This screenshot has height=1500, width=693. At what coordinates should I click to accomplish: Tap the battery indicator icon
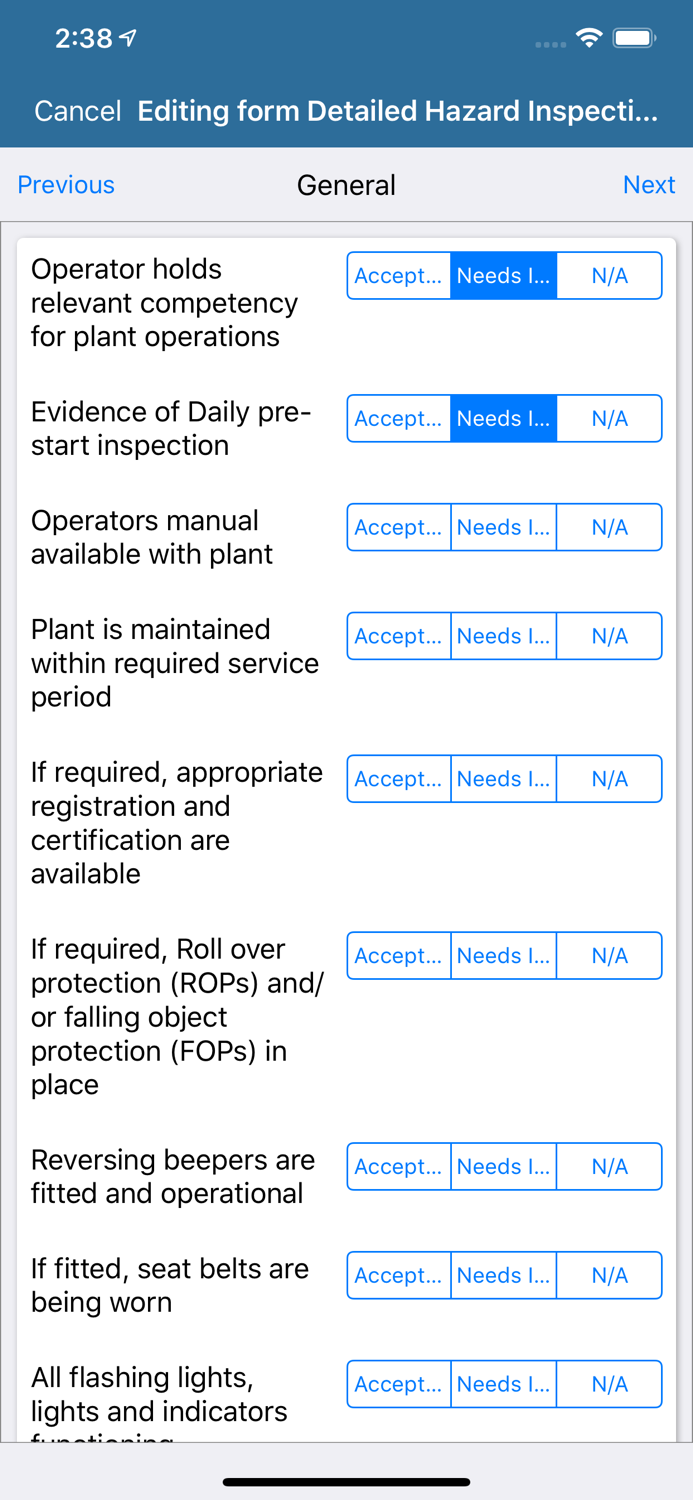pyautogui.click(x=634, y=39)
